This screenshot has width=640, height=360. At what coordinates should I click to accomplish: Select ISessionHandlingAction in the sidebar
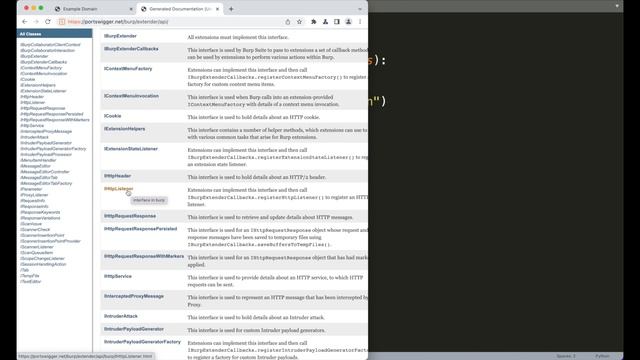coord(43,264)
